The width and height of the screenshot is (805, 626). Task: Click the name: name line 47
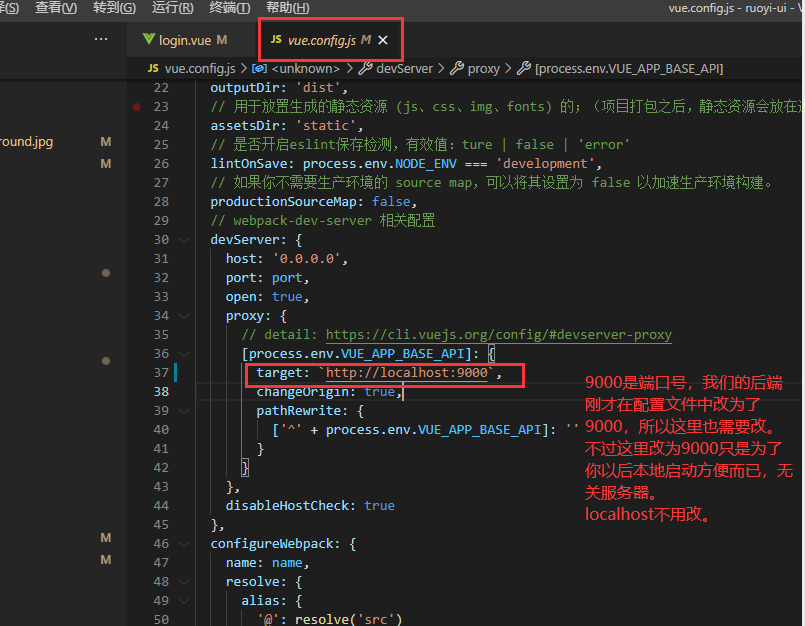267,563
